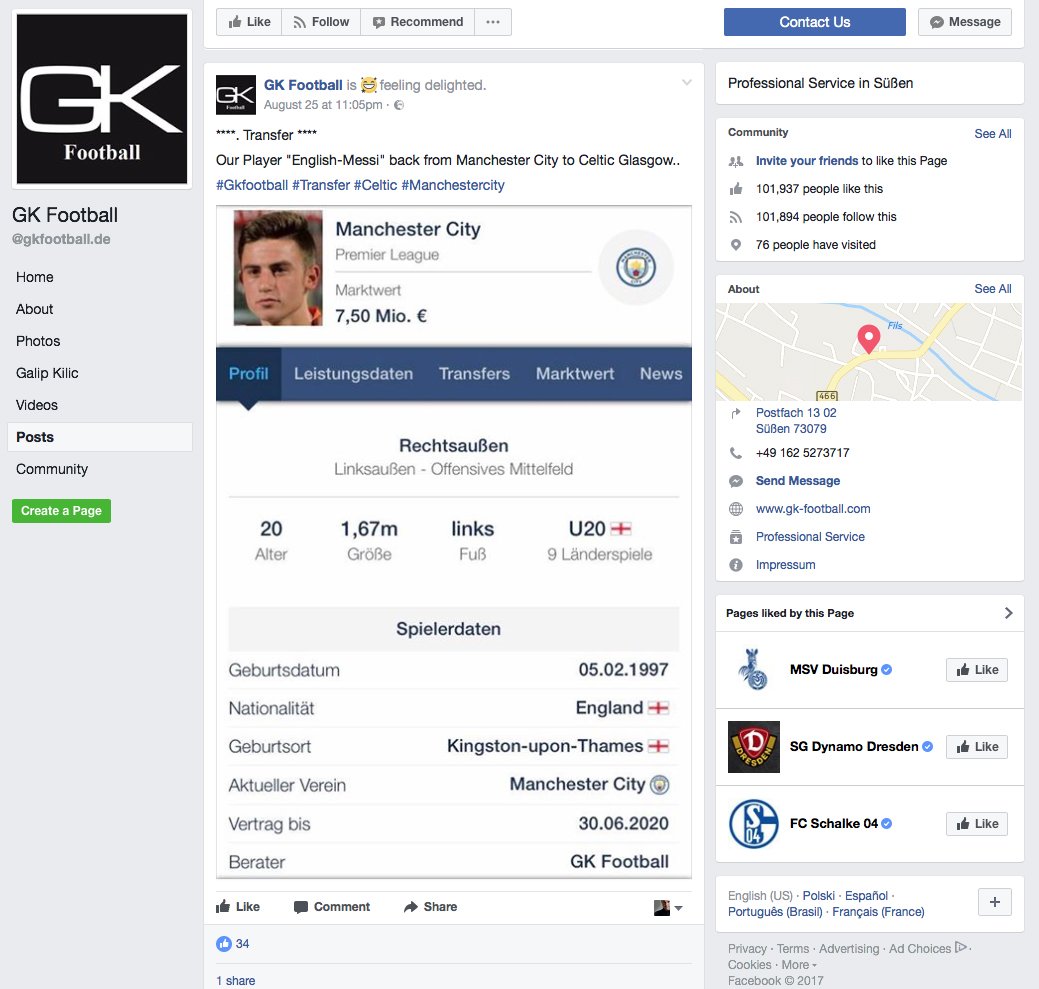The image size is (1039, 989).
Task: Click Comment on the post
Action: point(332,906)
